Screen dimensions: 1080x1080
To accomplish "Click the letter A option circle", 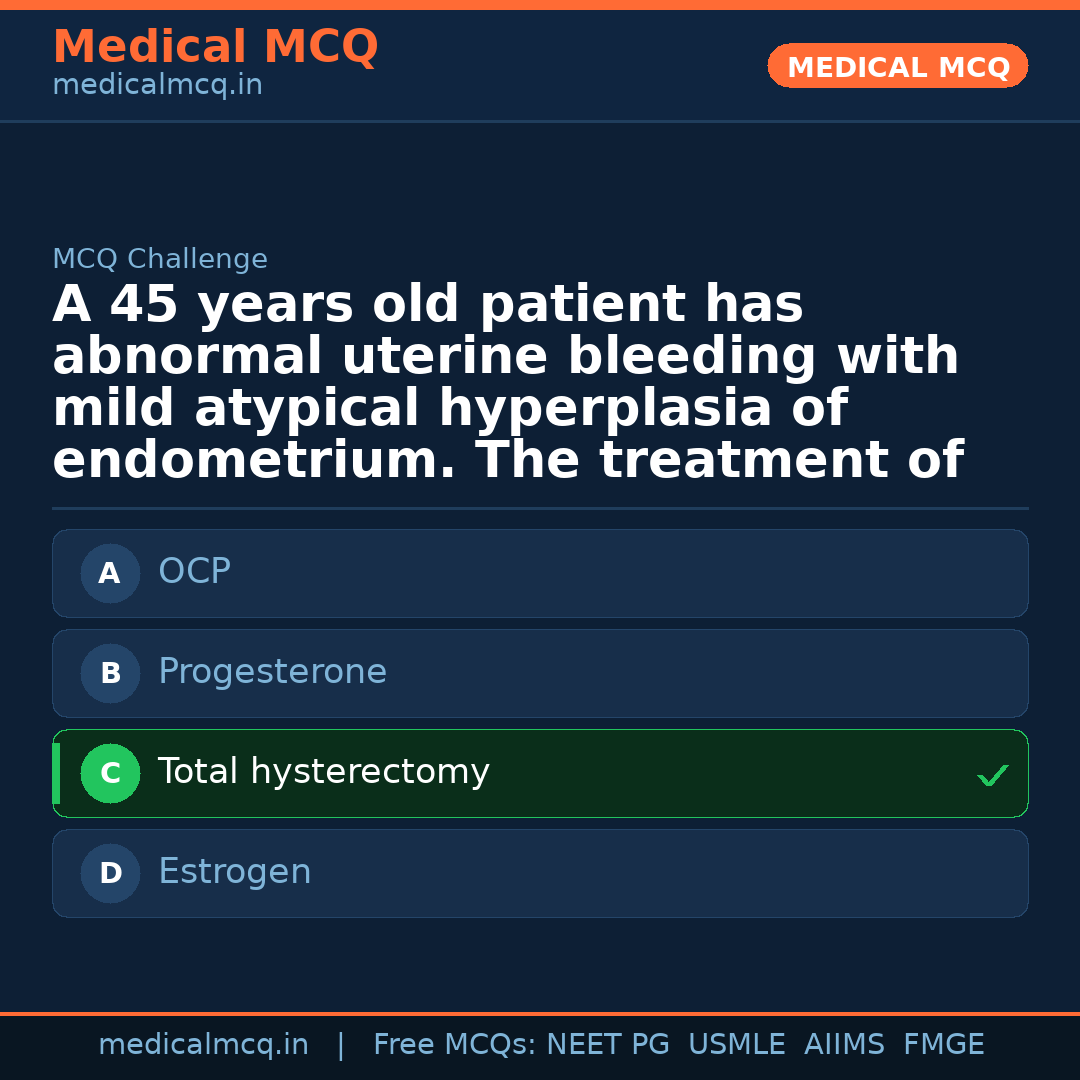I will [110, 573].
